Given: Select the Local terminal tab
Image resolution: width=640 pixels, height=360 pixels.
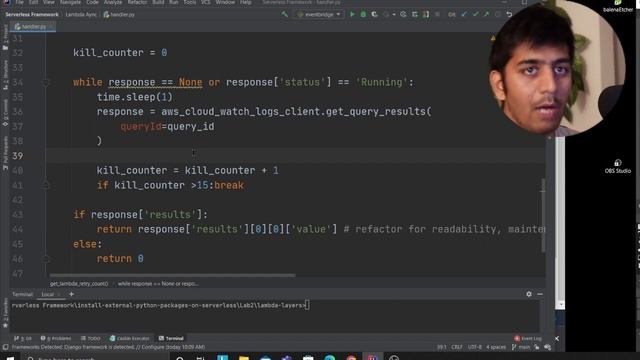Looking at the screenshot, I should pos(48,294).
